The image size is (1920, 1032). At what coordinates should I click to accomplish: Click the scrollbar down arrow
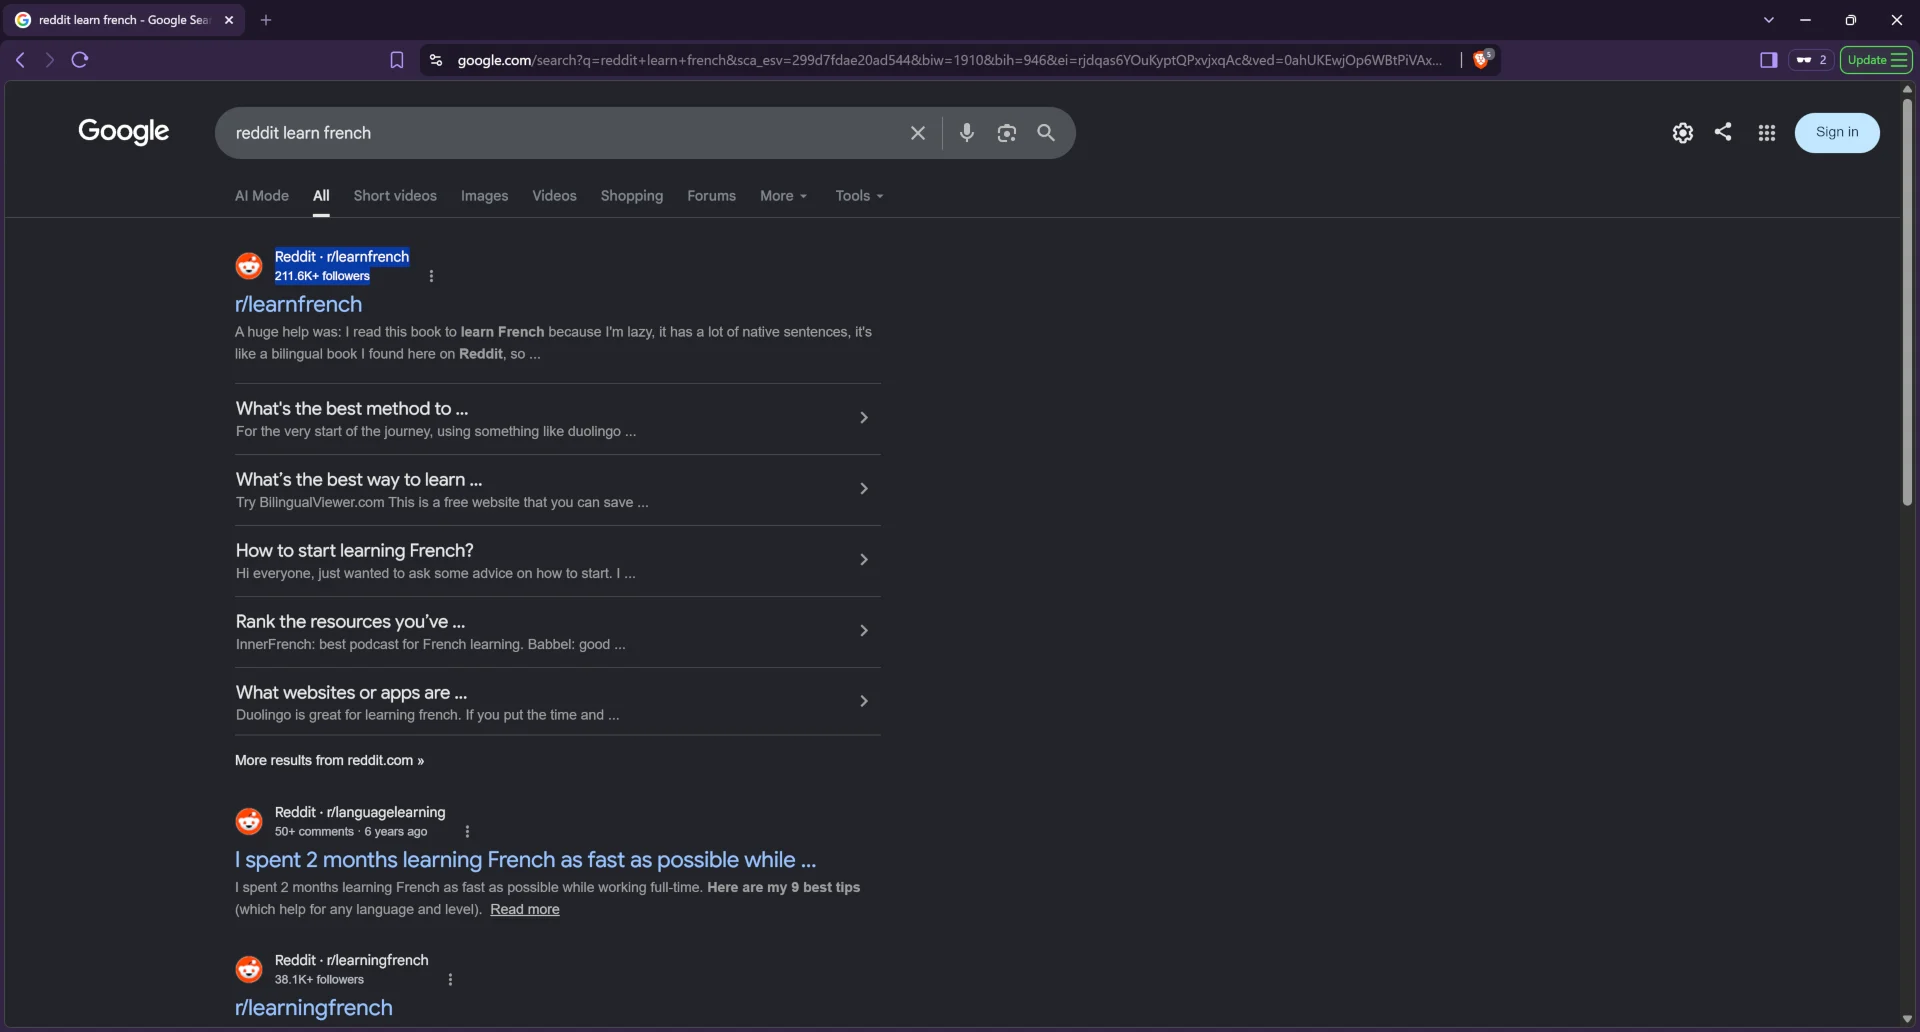[x=1907, y=1020]
